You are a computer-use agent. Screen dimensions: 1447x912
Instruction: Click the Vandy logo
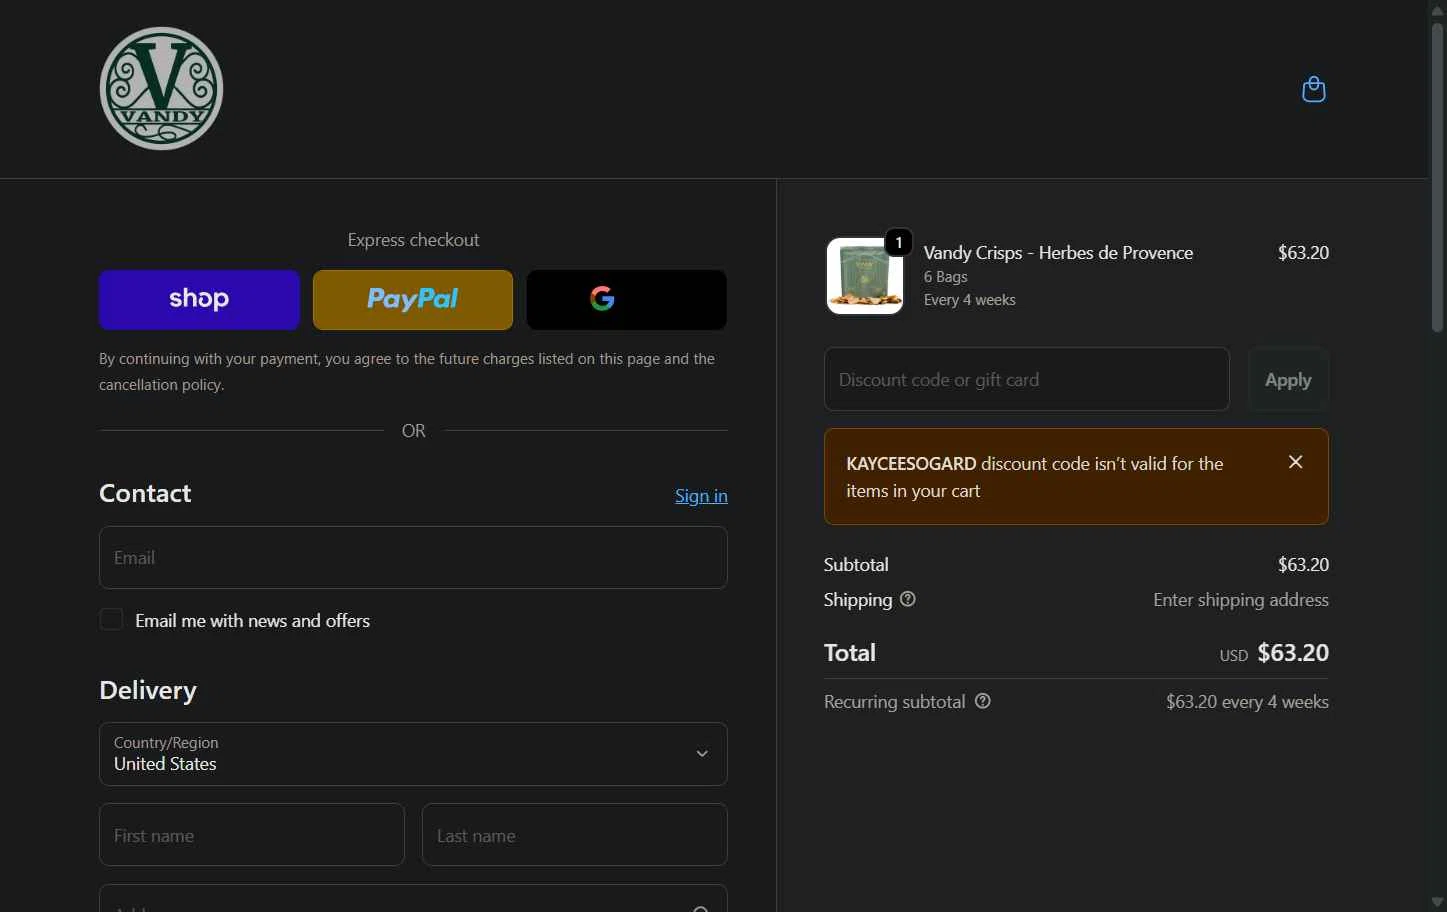point(161,88)
